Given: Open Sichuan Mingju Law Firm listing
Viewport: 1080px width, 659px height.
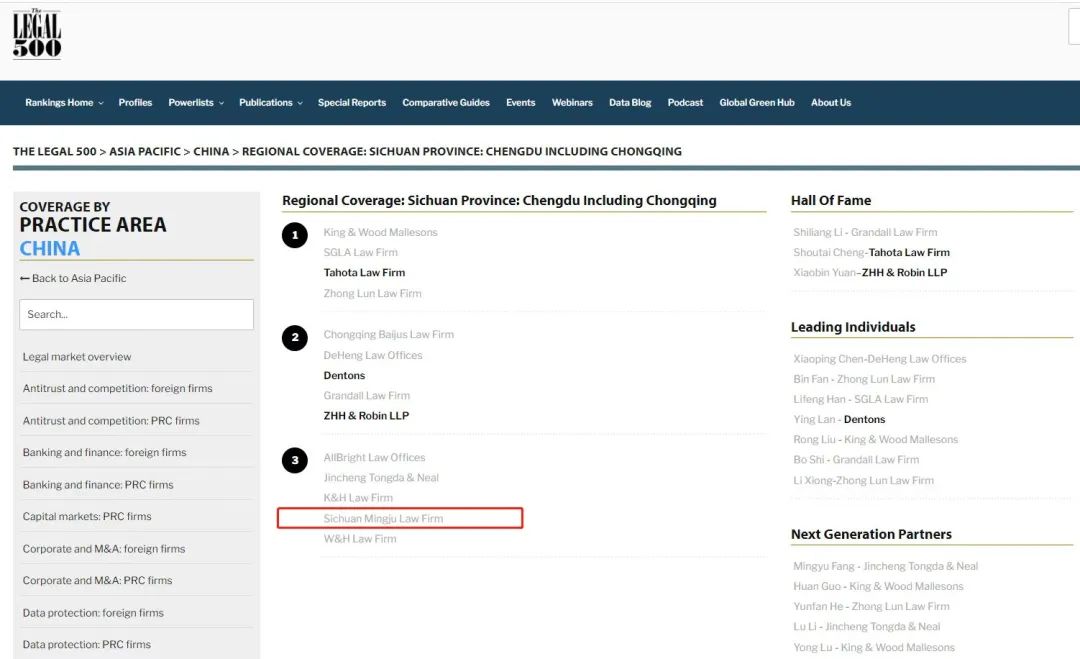Looking at the screenshot, I should [383, 519].
